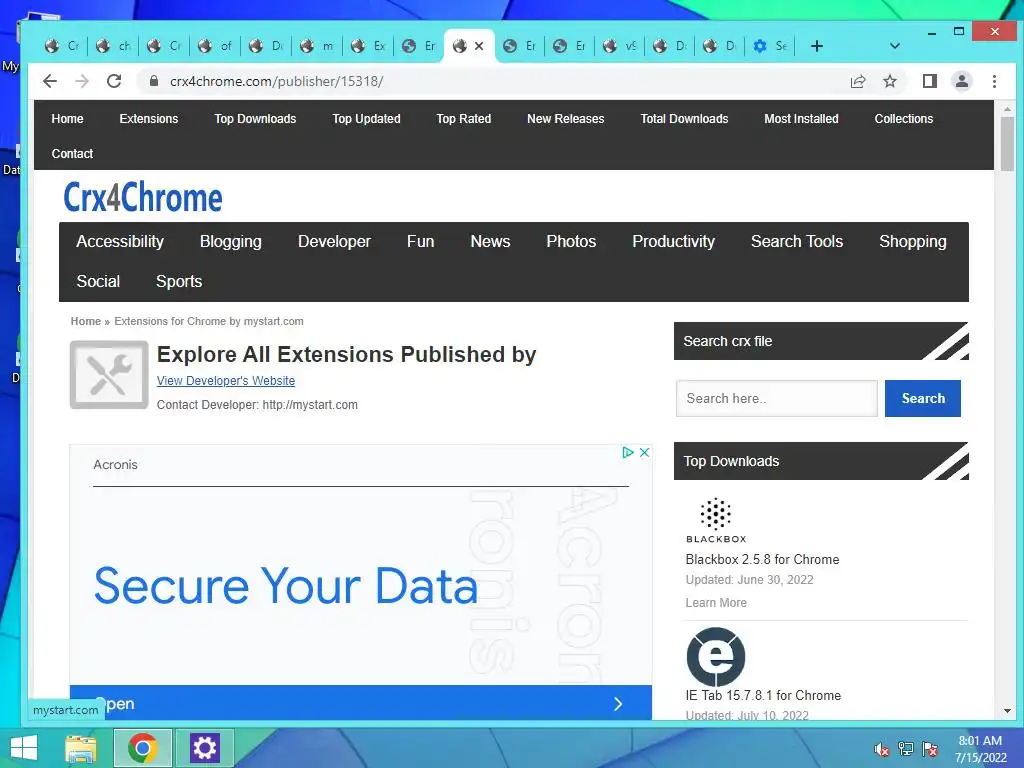This screenshot has width=1024, height=768.
Task: Switch to the 'ch' browser tab
Action: [113, 46]
